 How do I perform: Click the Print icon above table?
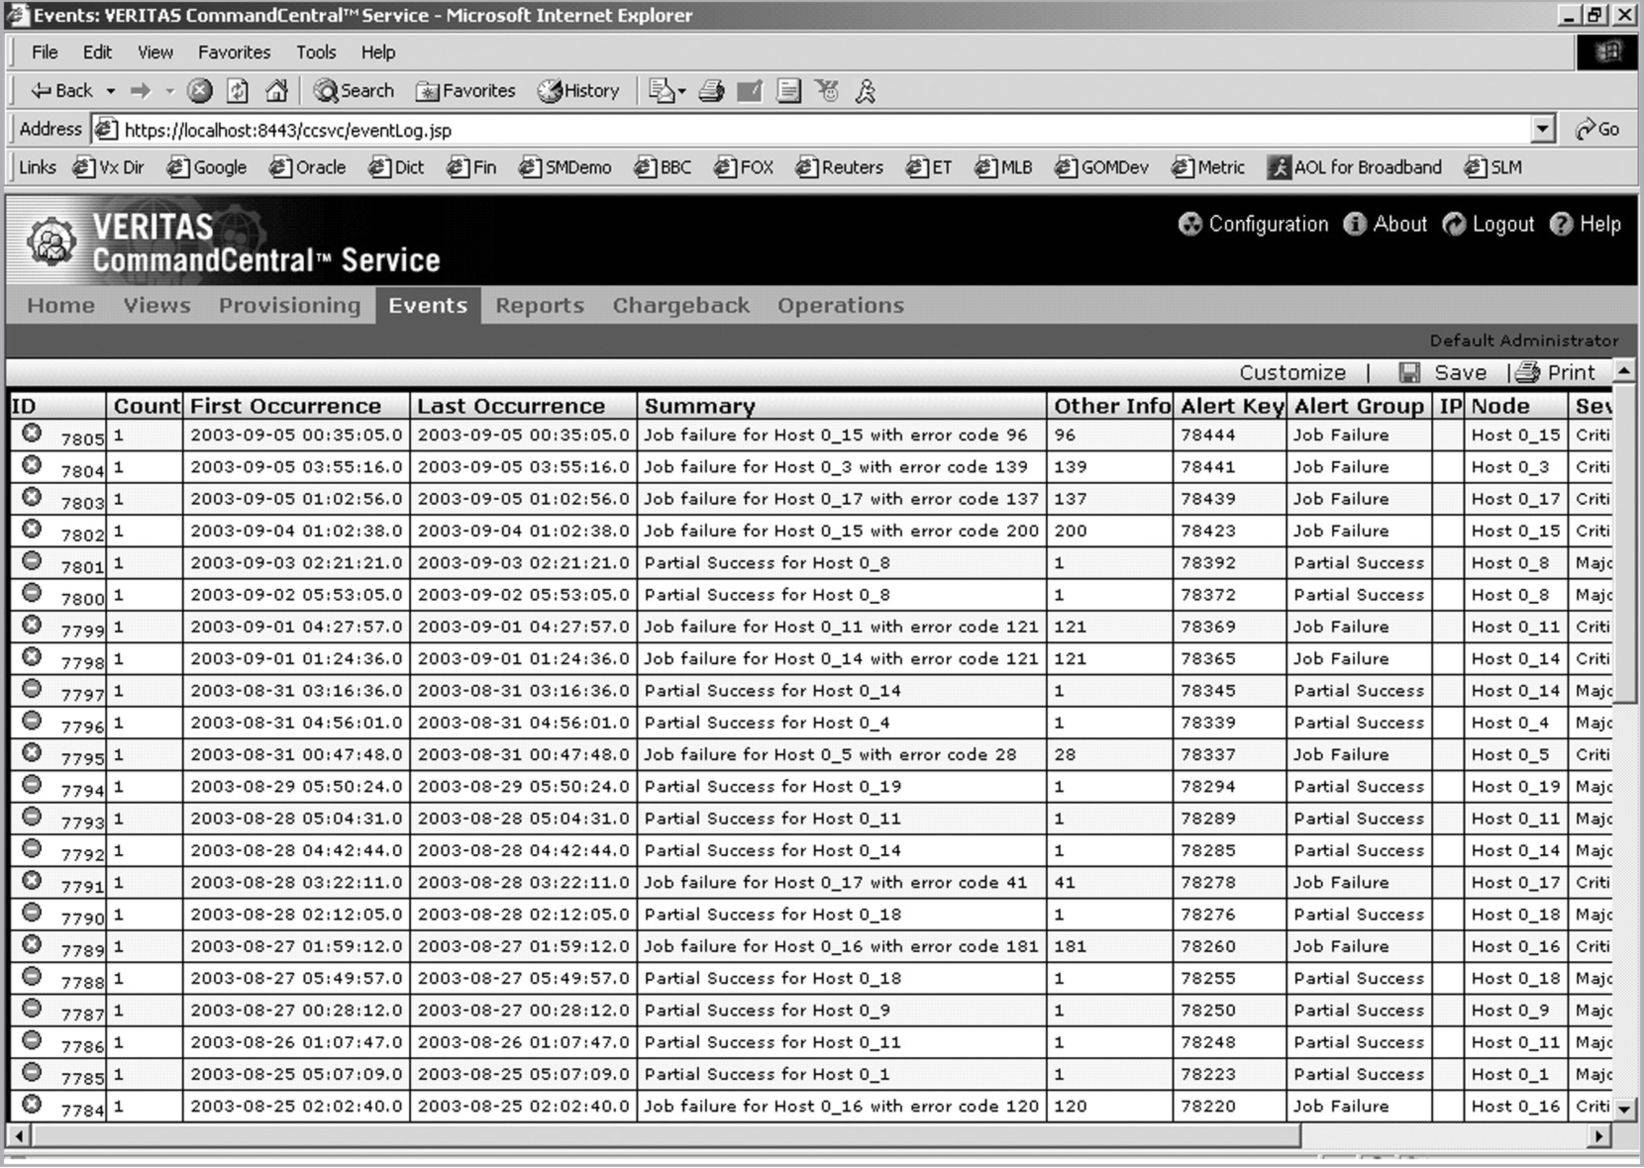tap(1527, 373)
